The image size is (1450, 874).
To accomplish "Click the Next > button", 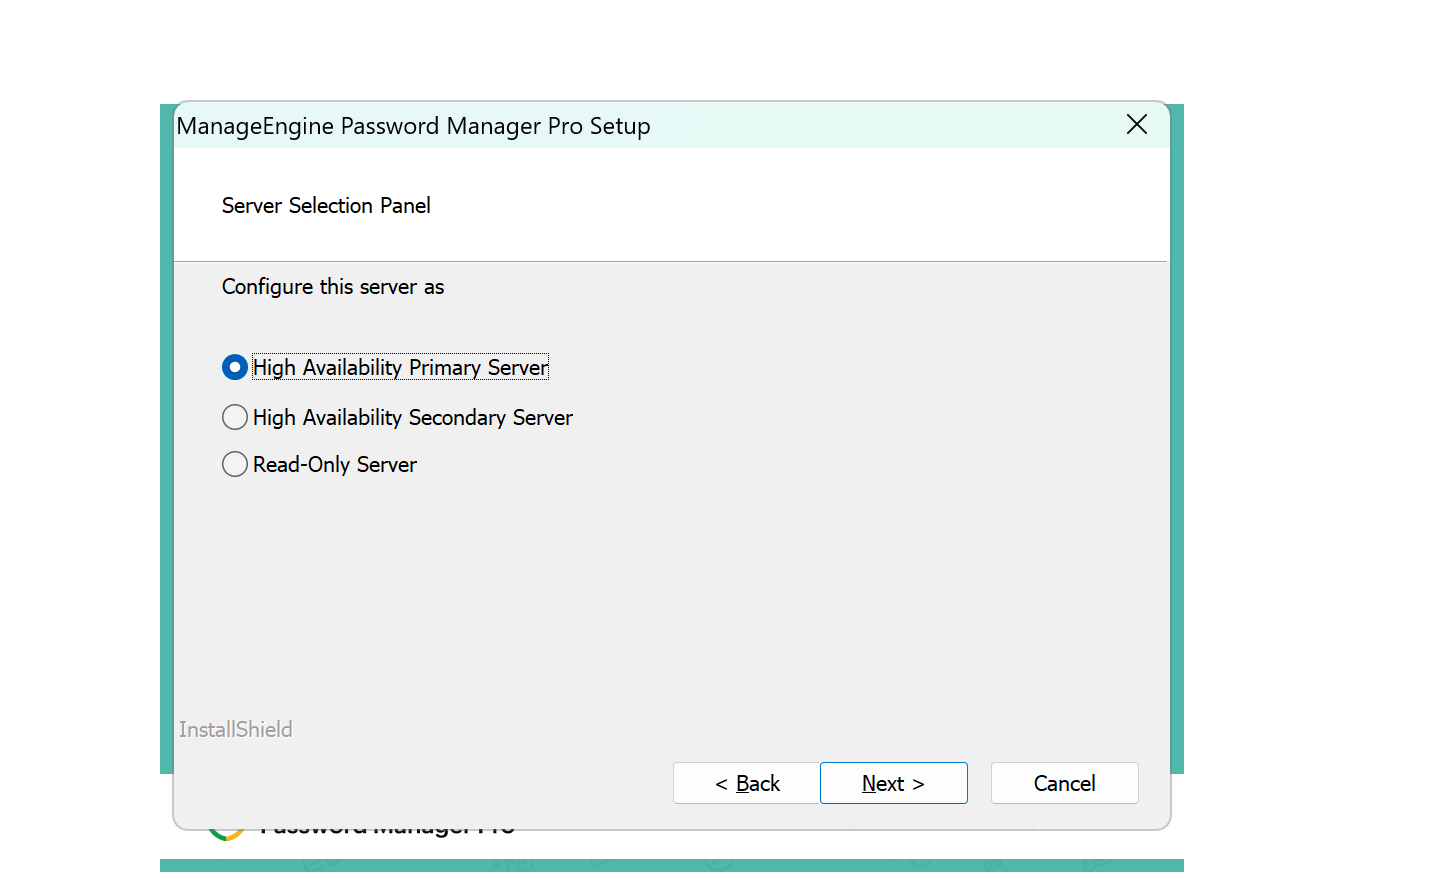I will click(893, 783).
